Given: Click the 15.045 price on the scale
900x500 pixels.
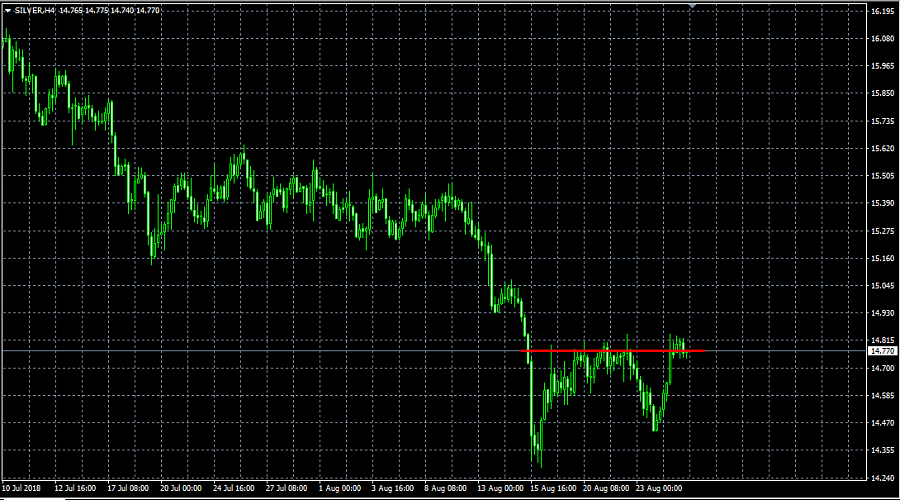Looking at the screenshot, I should (x=882, y=286).
